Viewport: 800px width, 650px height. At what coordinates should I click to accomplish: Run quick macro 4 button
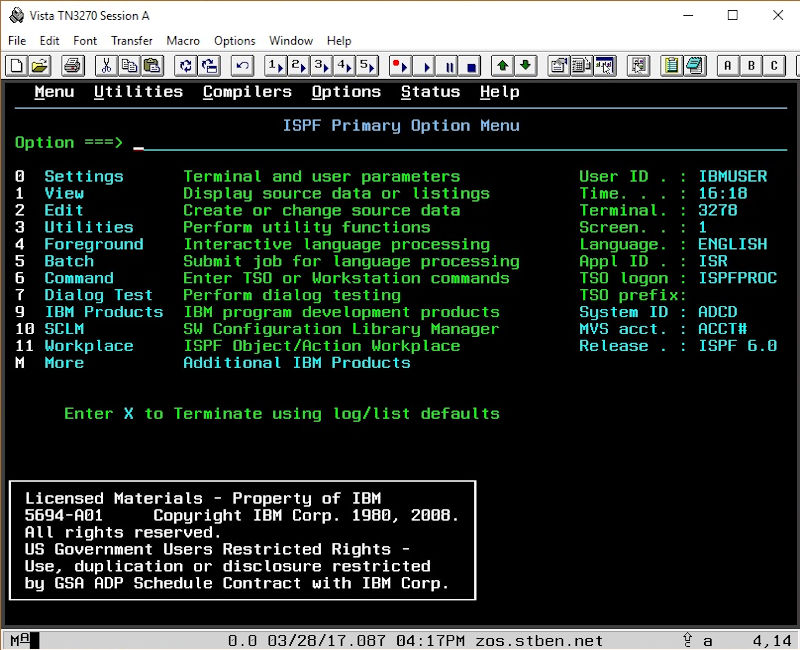(344, 66)
